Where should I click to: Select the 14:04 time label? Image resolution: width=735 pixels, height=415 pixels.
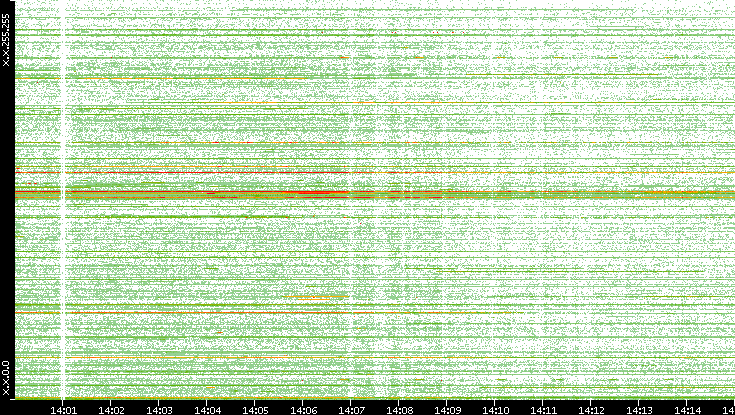pyautogui.click(x=207, y=410)
